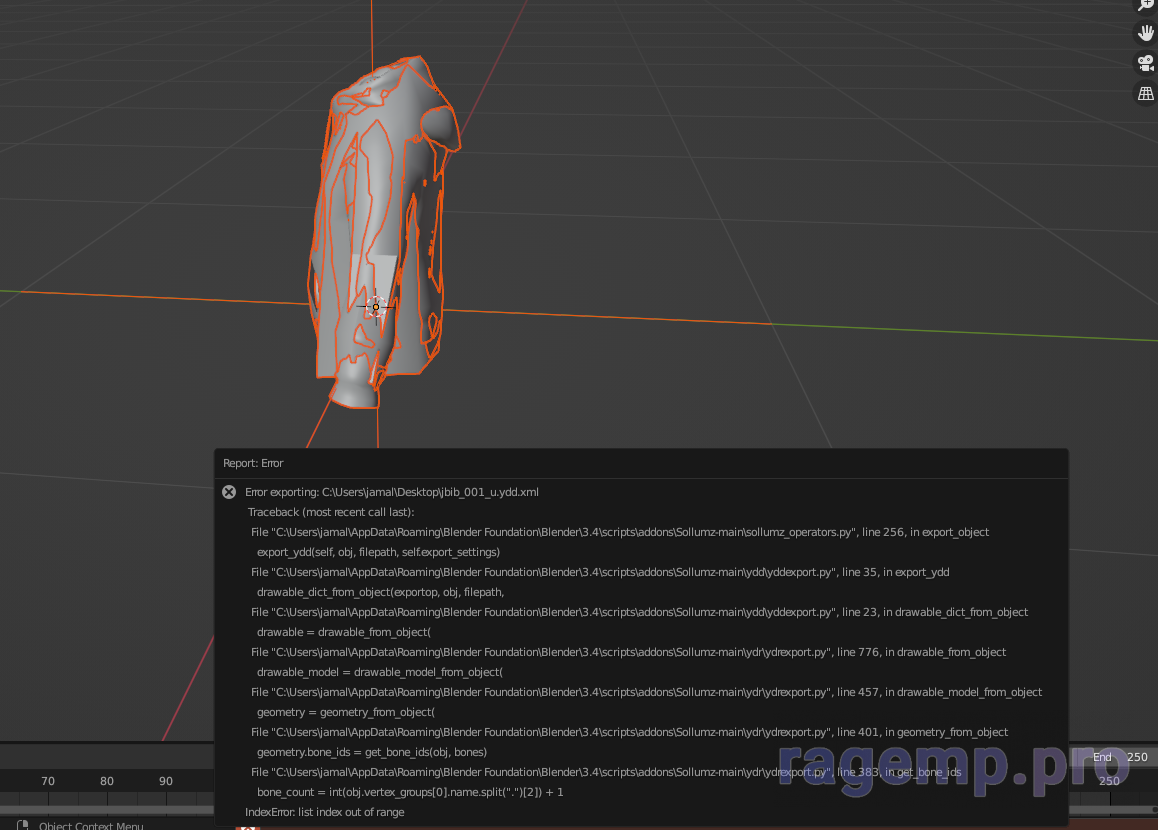Click "IndexError: list index out of range" line
The width and height of the screenshot is (1158, 830).
click(x=324, y=812)
